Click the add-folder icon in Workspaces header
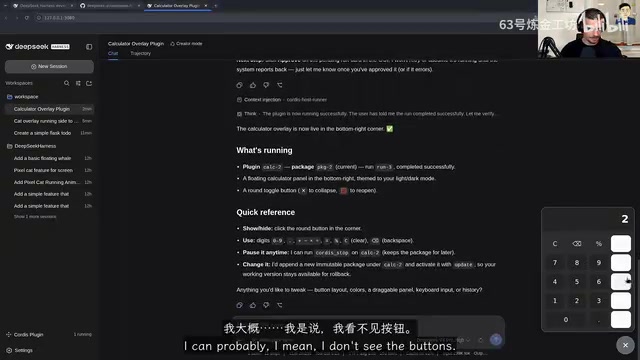This screenshot has height=360, width=640. tap(89, 83)
